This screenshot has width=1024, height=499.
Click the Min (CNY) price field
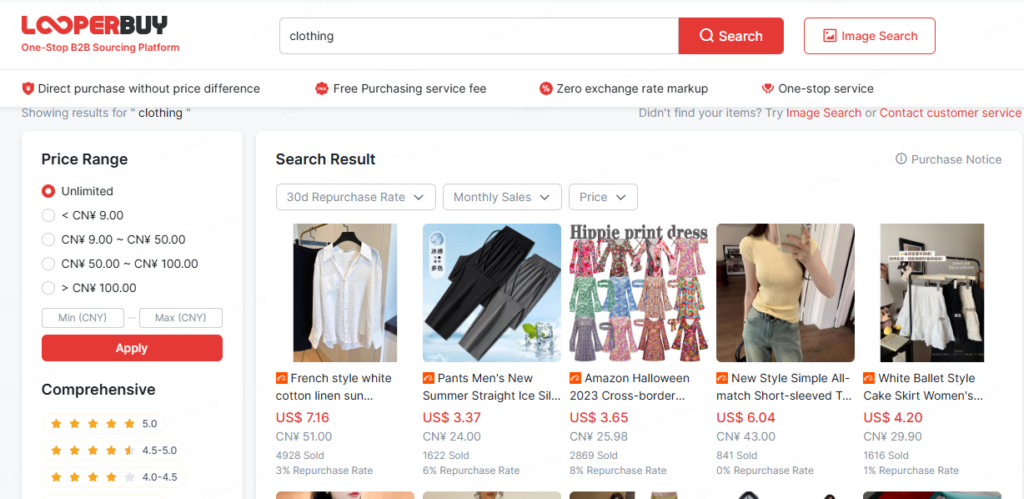tap(83, 318)
